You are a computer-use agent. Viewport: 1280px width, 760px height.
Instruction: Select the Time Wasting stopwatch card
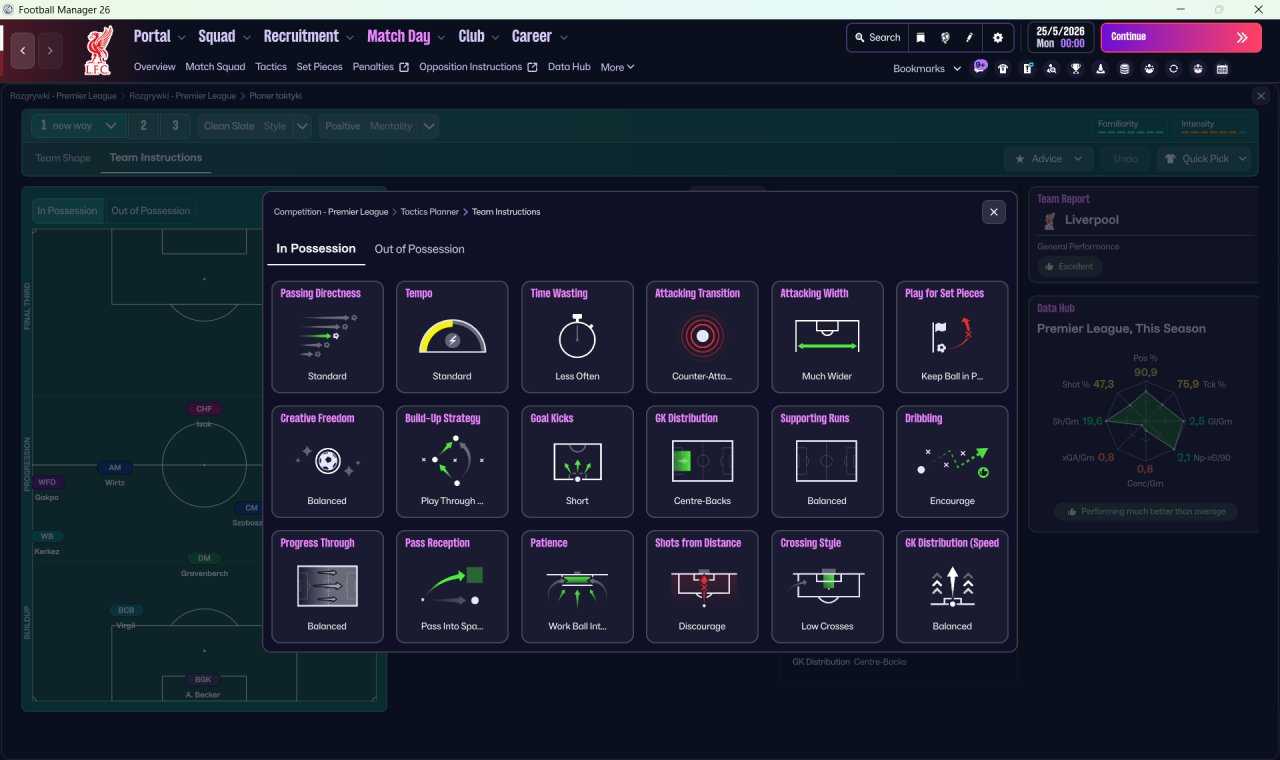577,337
